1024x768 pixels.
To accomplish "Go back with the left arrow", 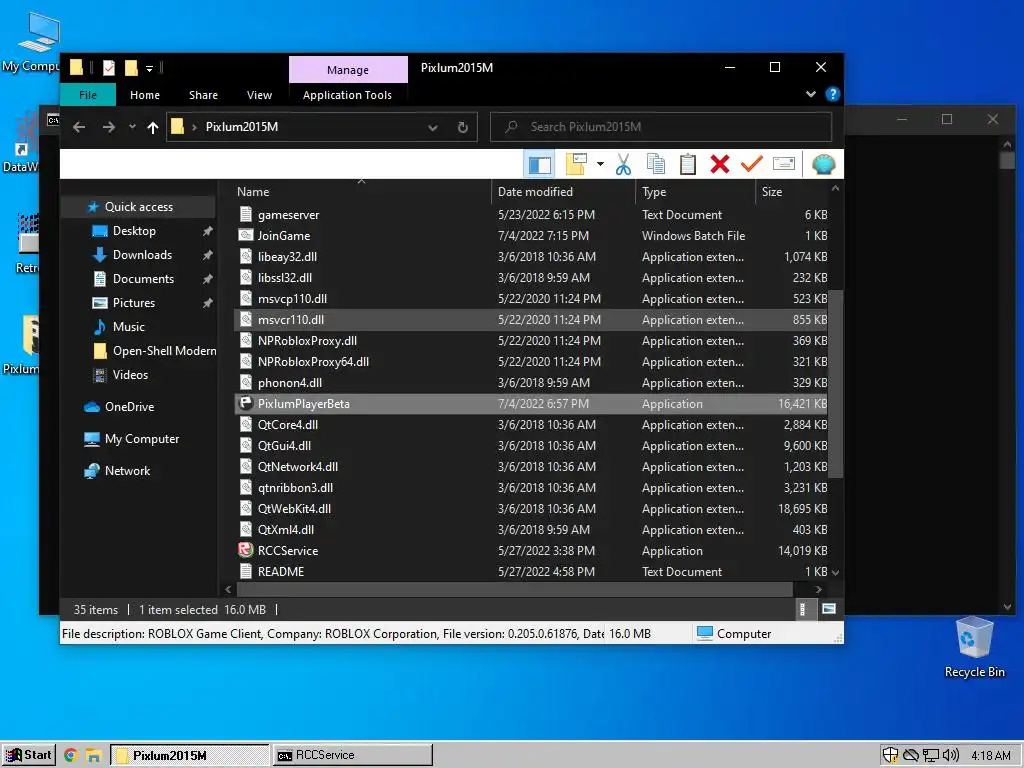I will (x=79, y=127).
